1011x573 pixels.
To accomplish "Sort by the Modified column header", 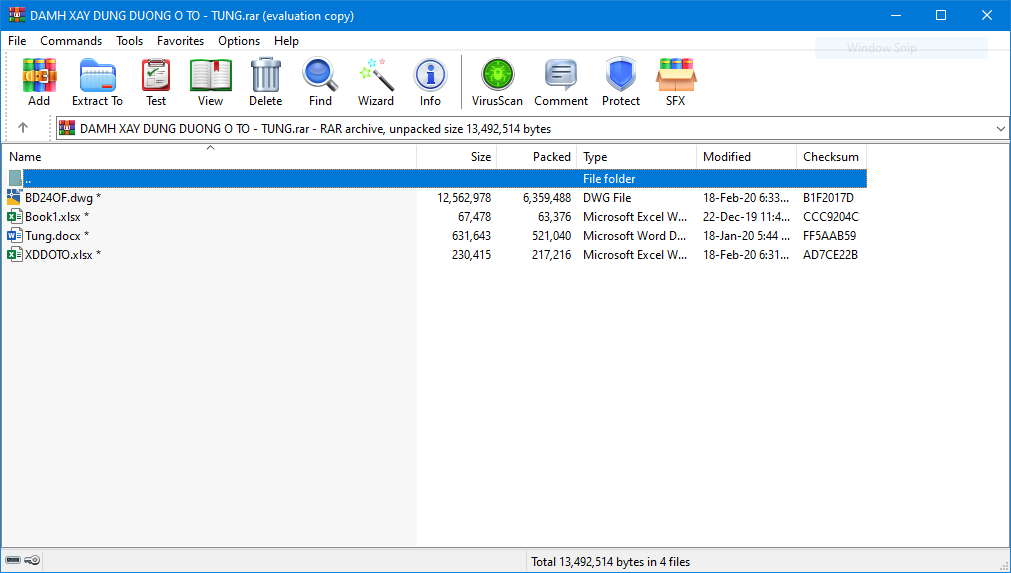I will (x=747, y=157).
